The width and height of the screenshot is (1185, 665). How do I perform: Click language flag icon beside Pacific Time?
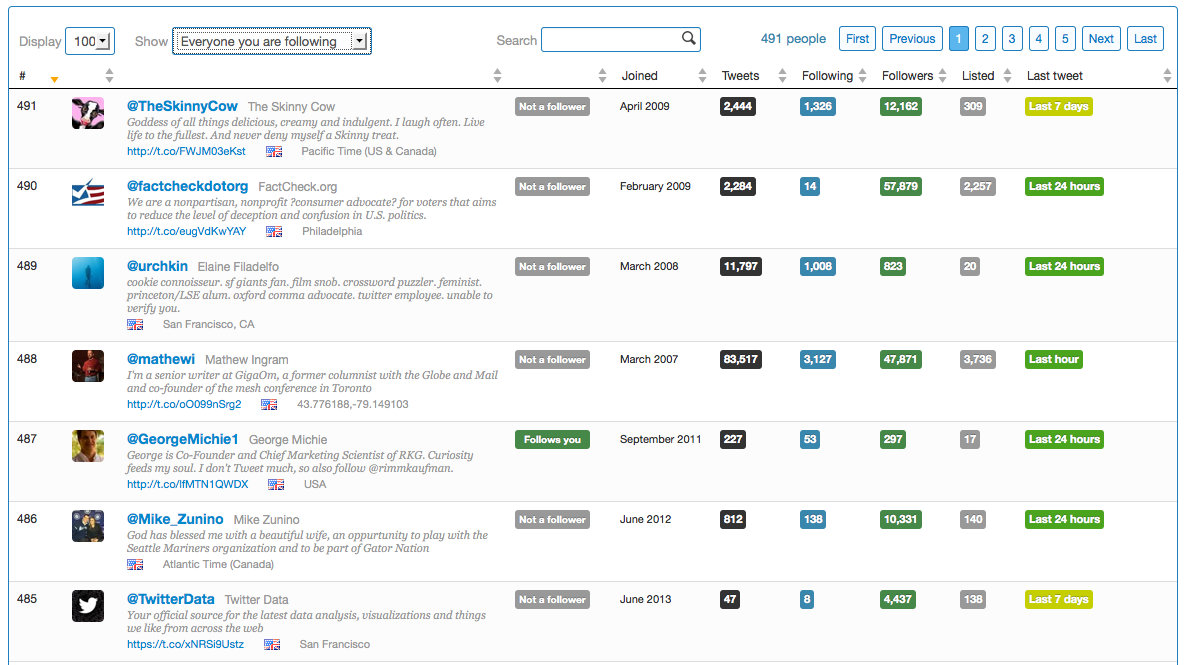(x=274, y=152)
